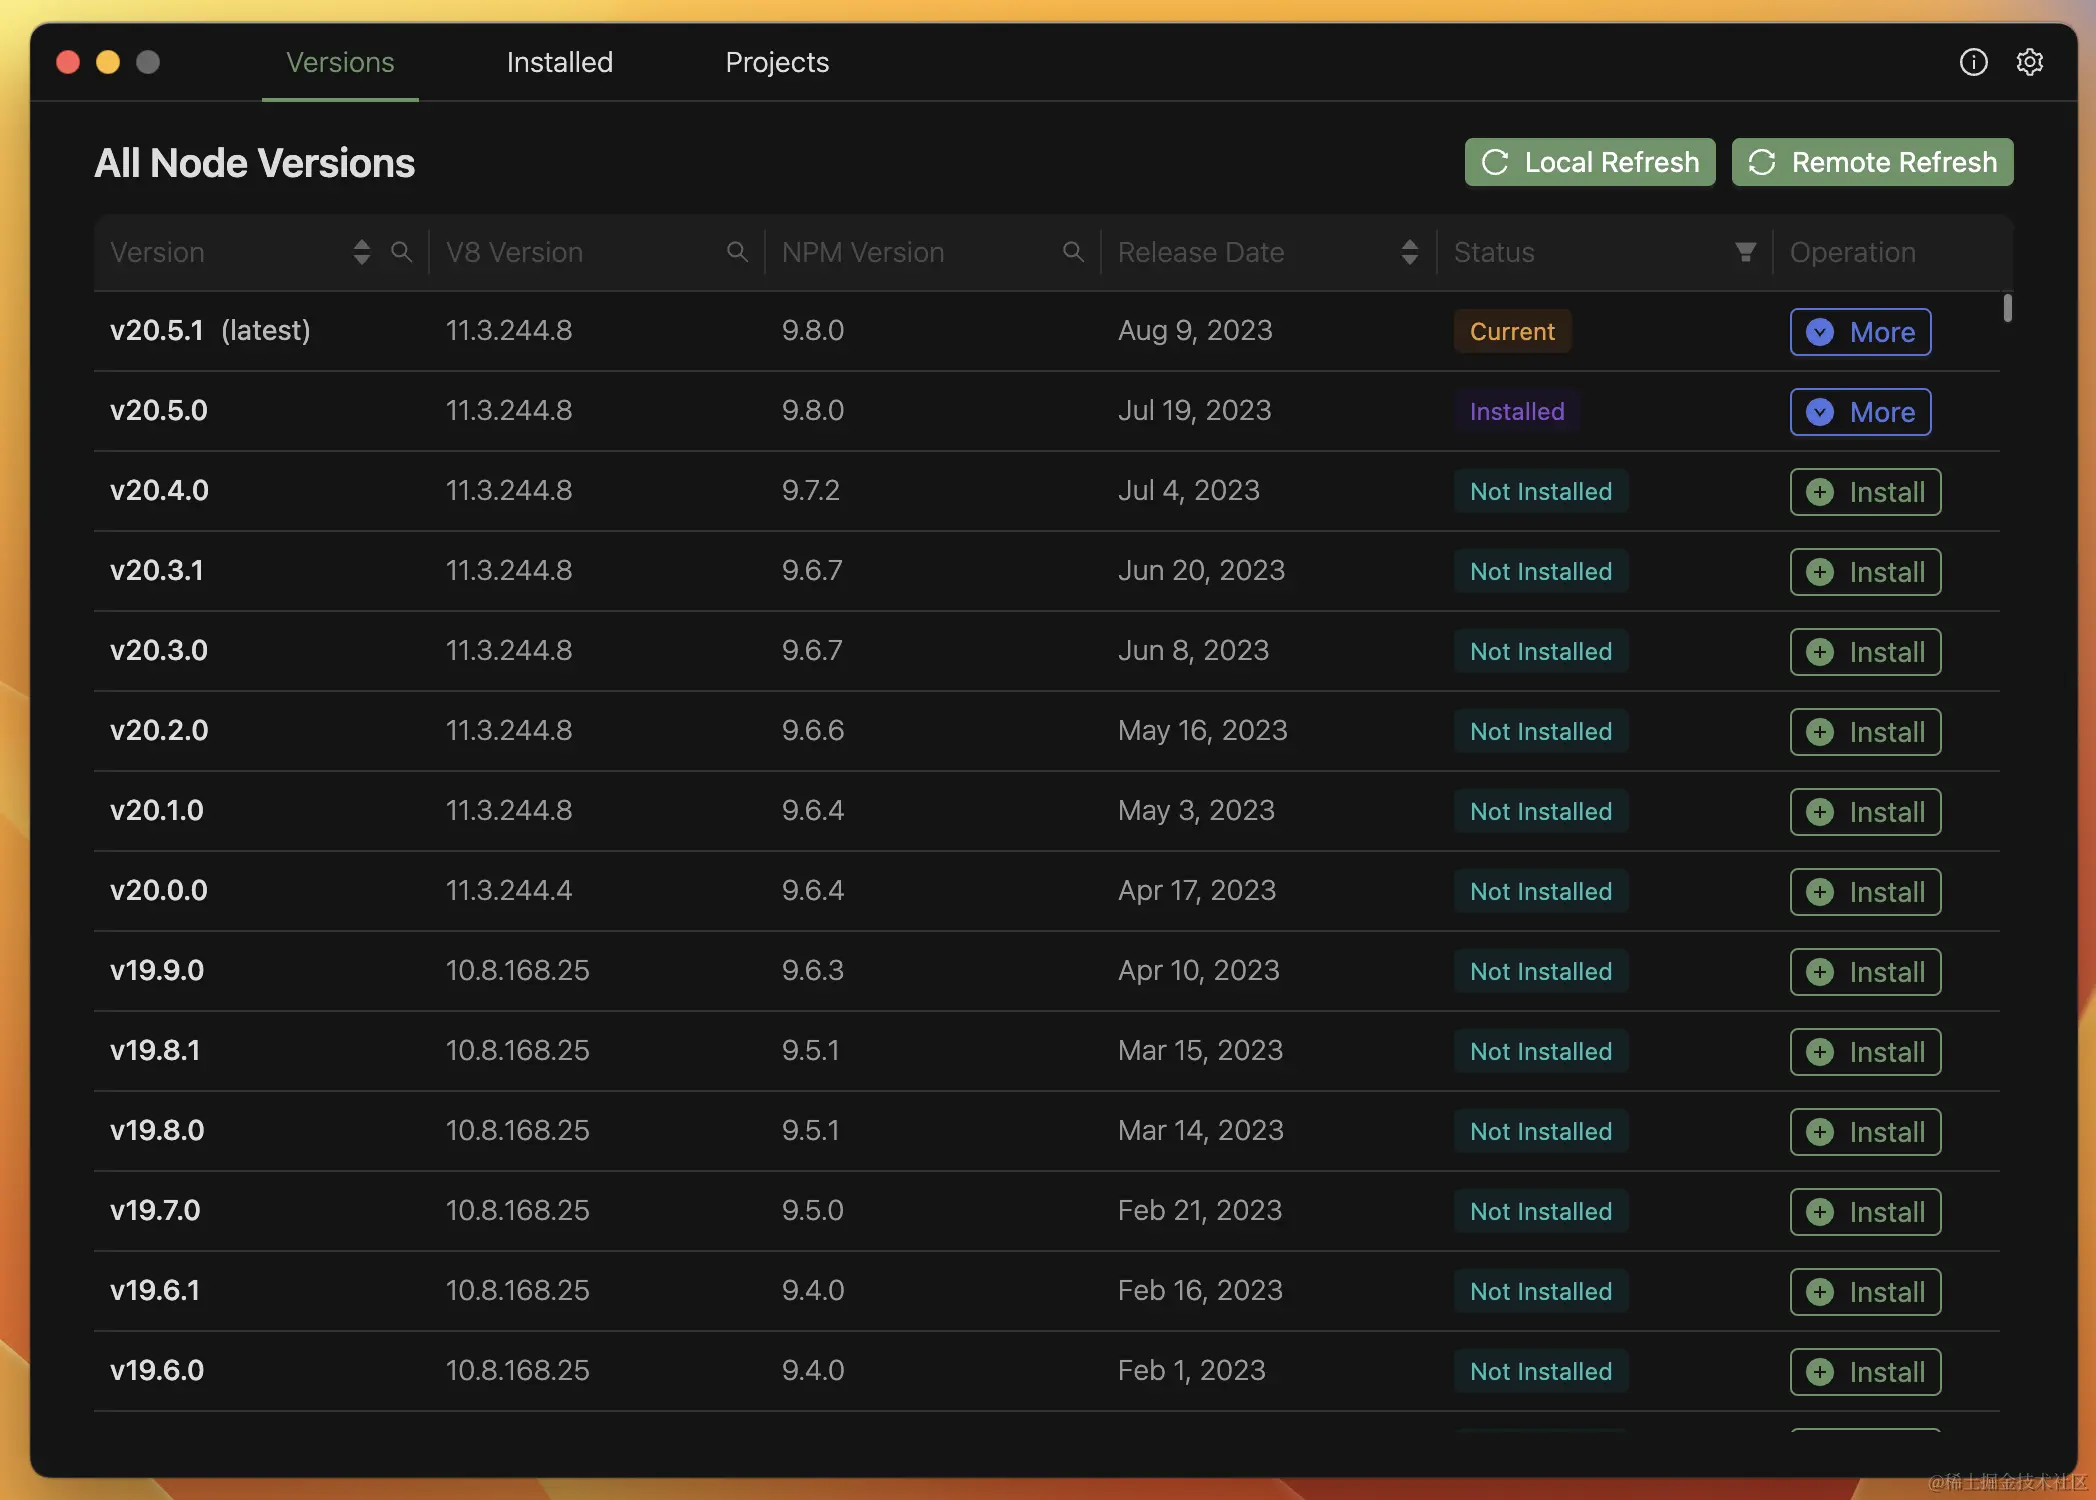Image resolution: width=2096 pixels, height=1500 pixels.
Task: Click the Local Refresh reload icon
Action: pos(1495,162)
